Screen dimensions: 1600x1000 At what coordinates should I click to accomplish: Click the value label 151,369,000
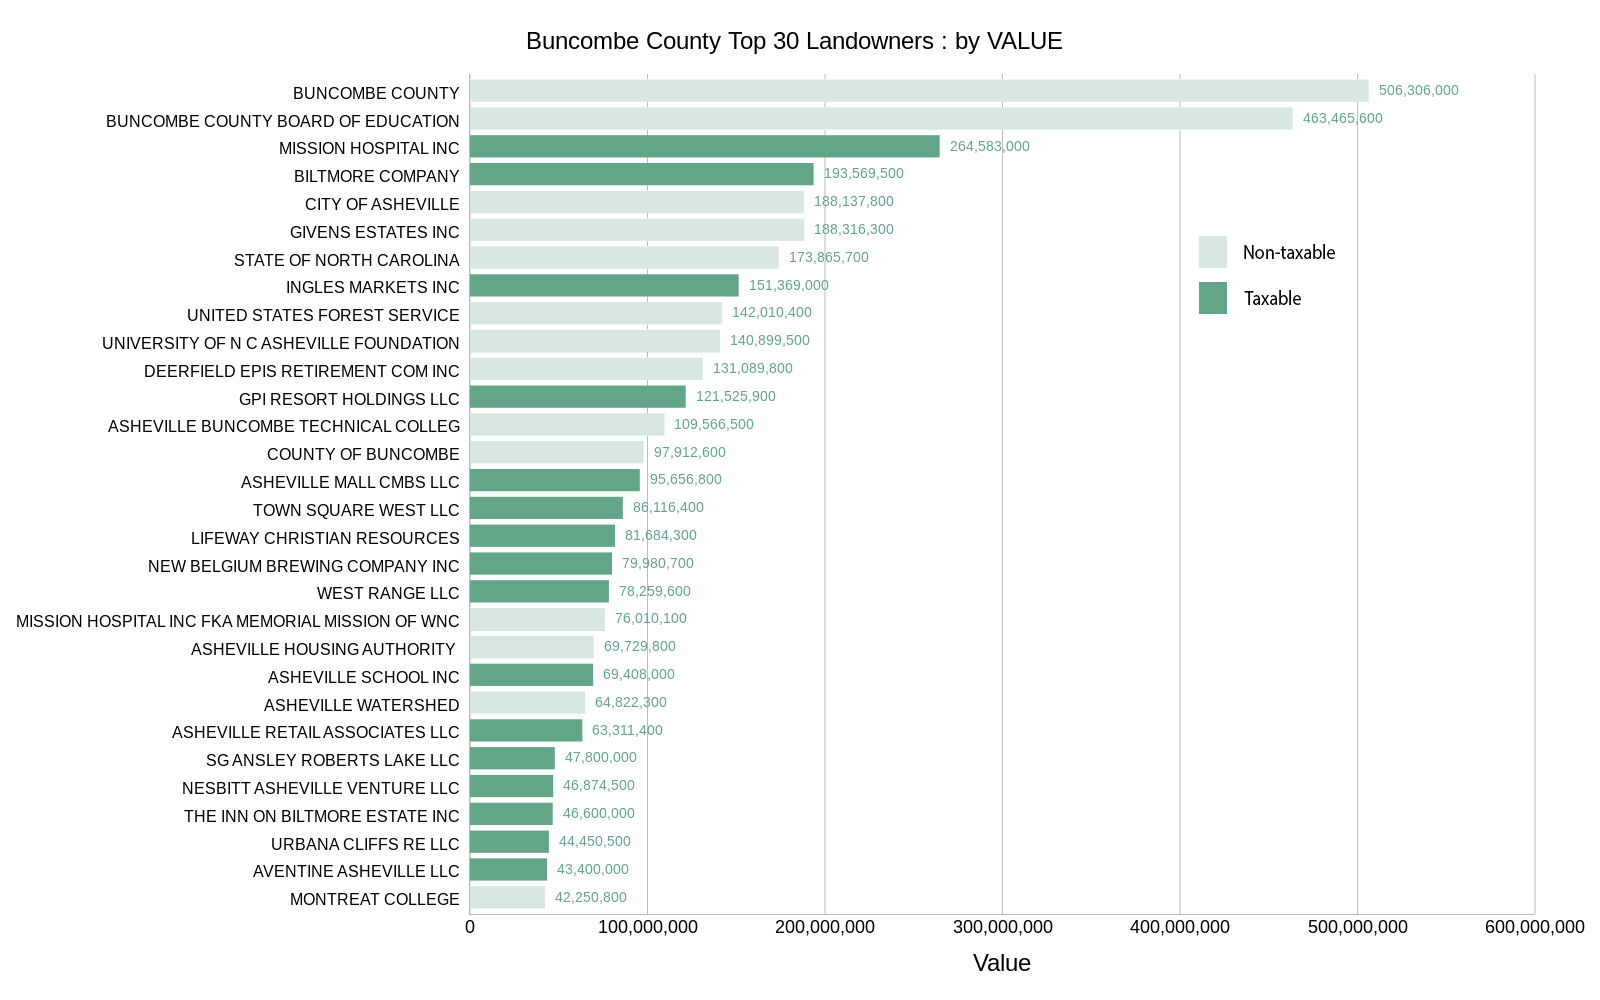click(x=788, y=285)
